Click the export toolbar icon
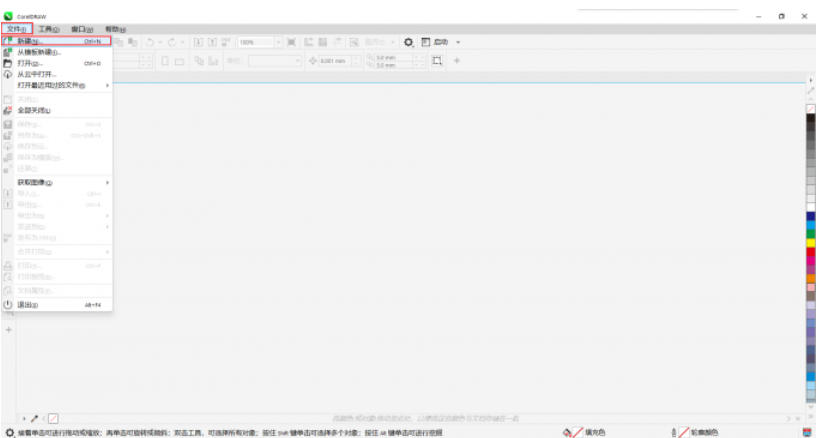The image size is (816, 438). (x=212, y=42)
